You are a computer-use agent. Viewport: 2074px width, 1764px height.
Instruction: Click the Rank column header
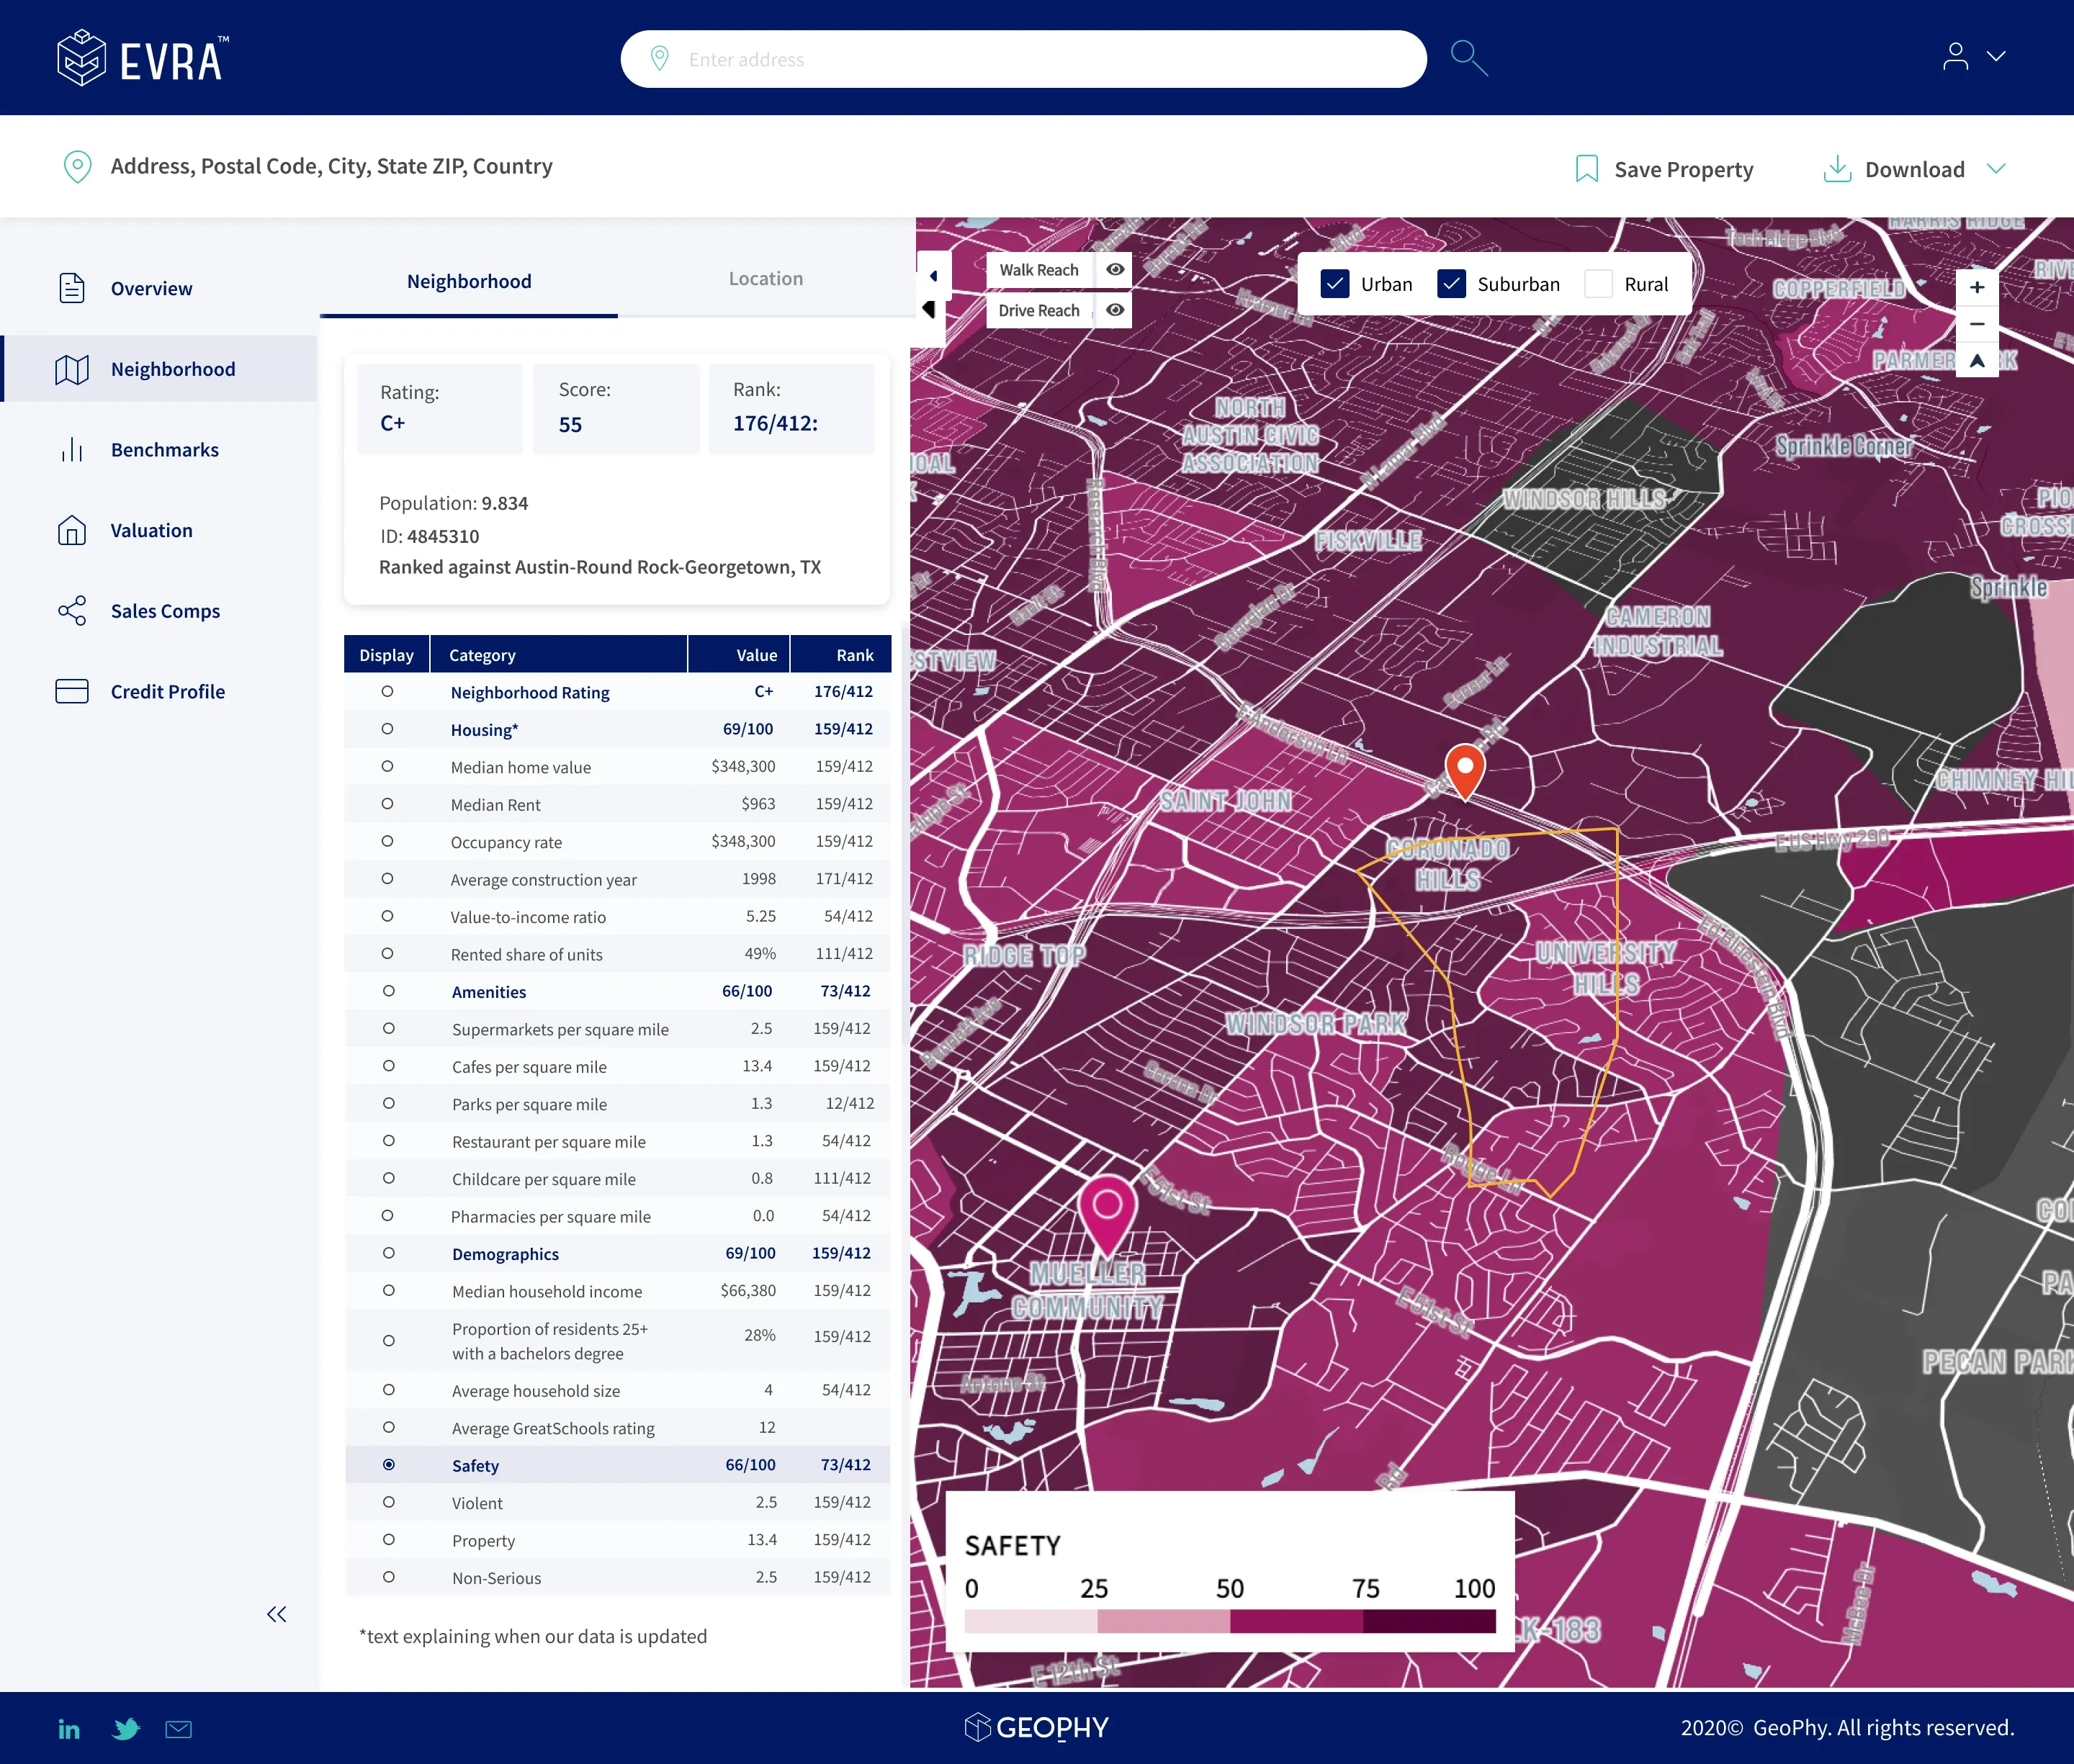840,655
